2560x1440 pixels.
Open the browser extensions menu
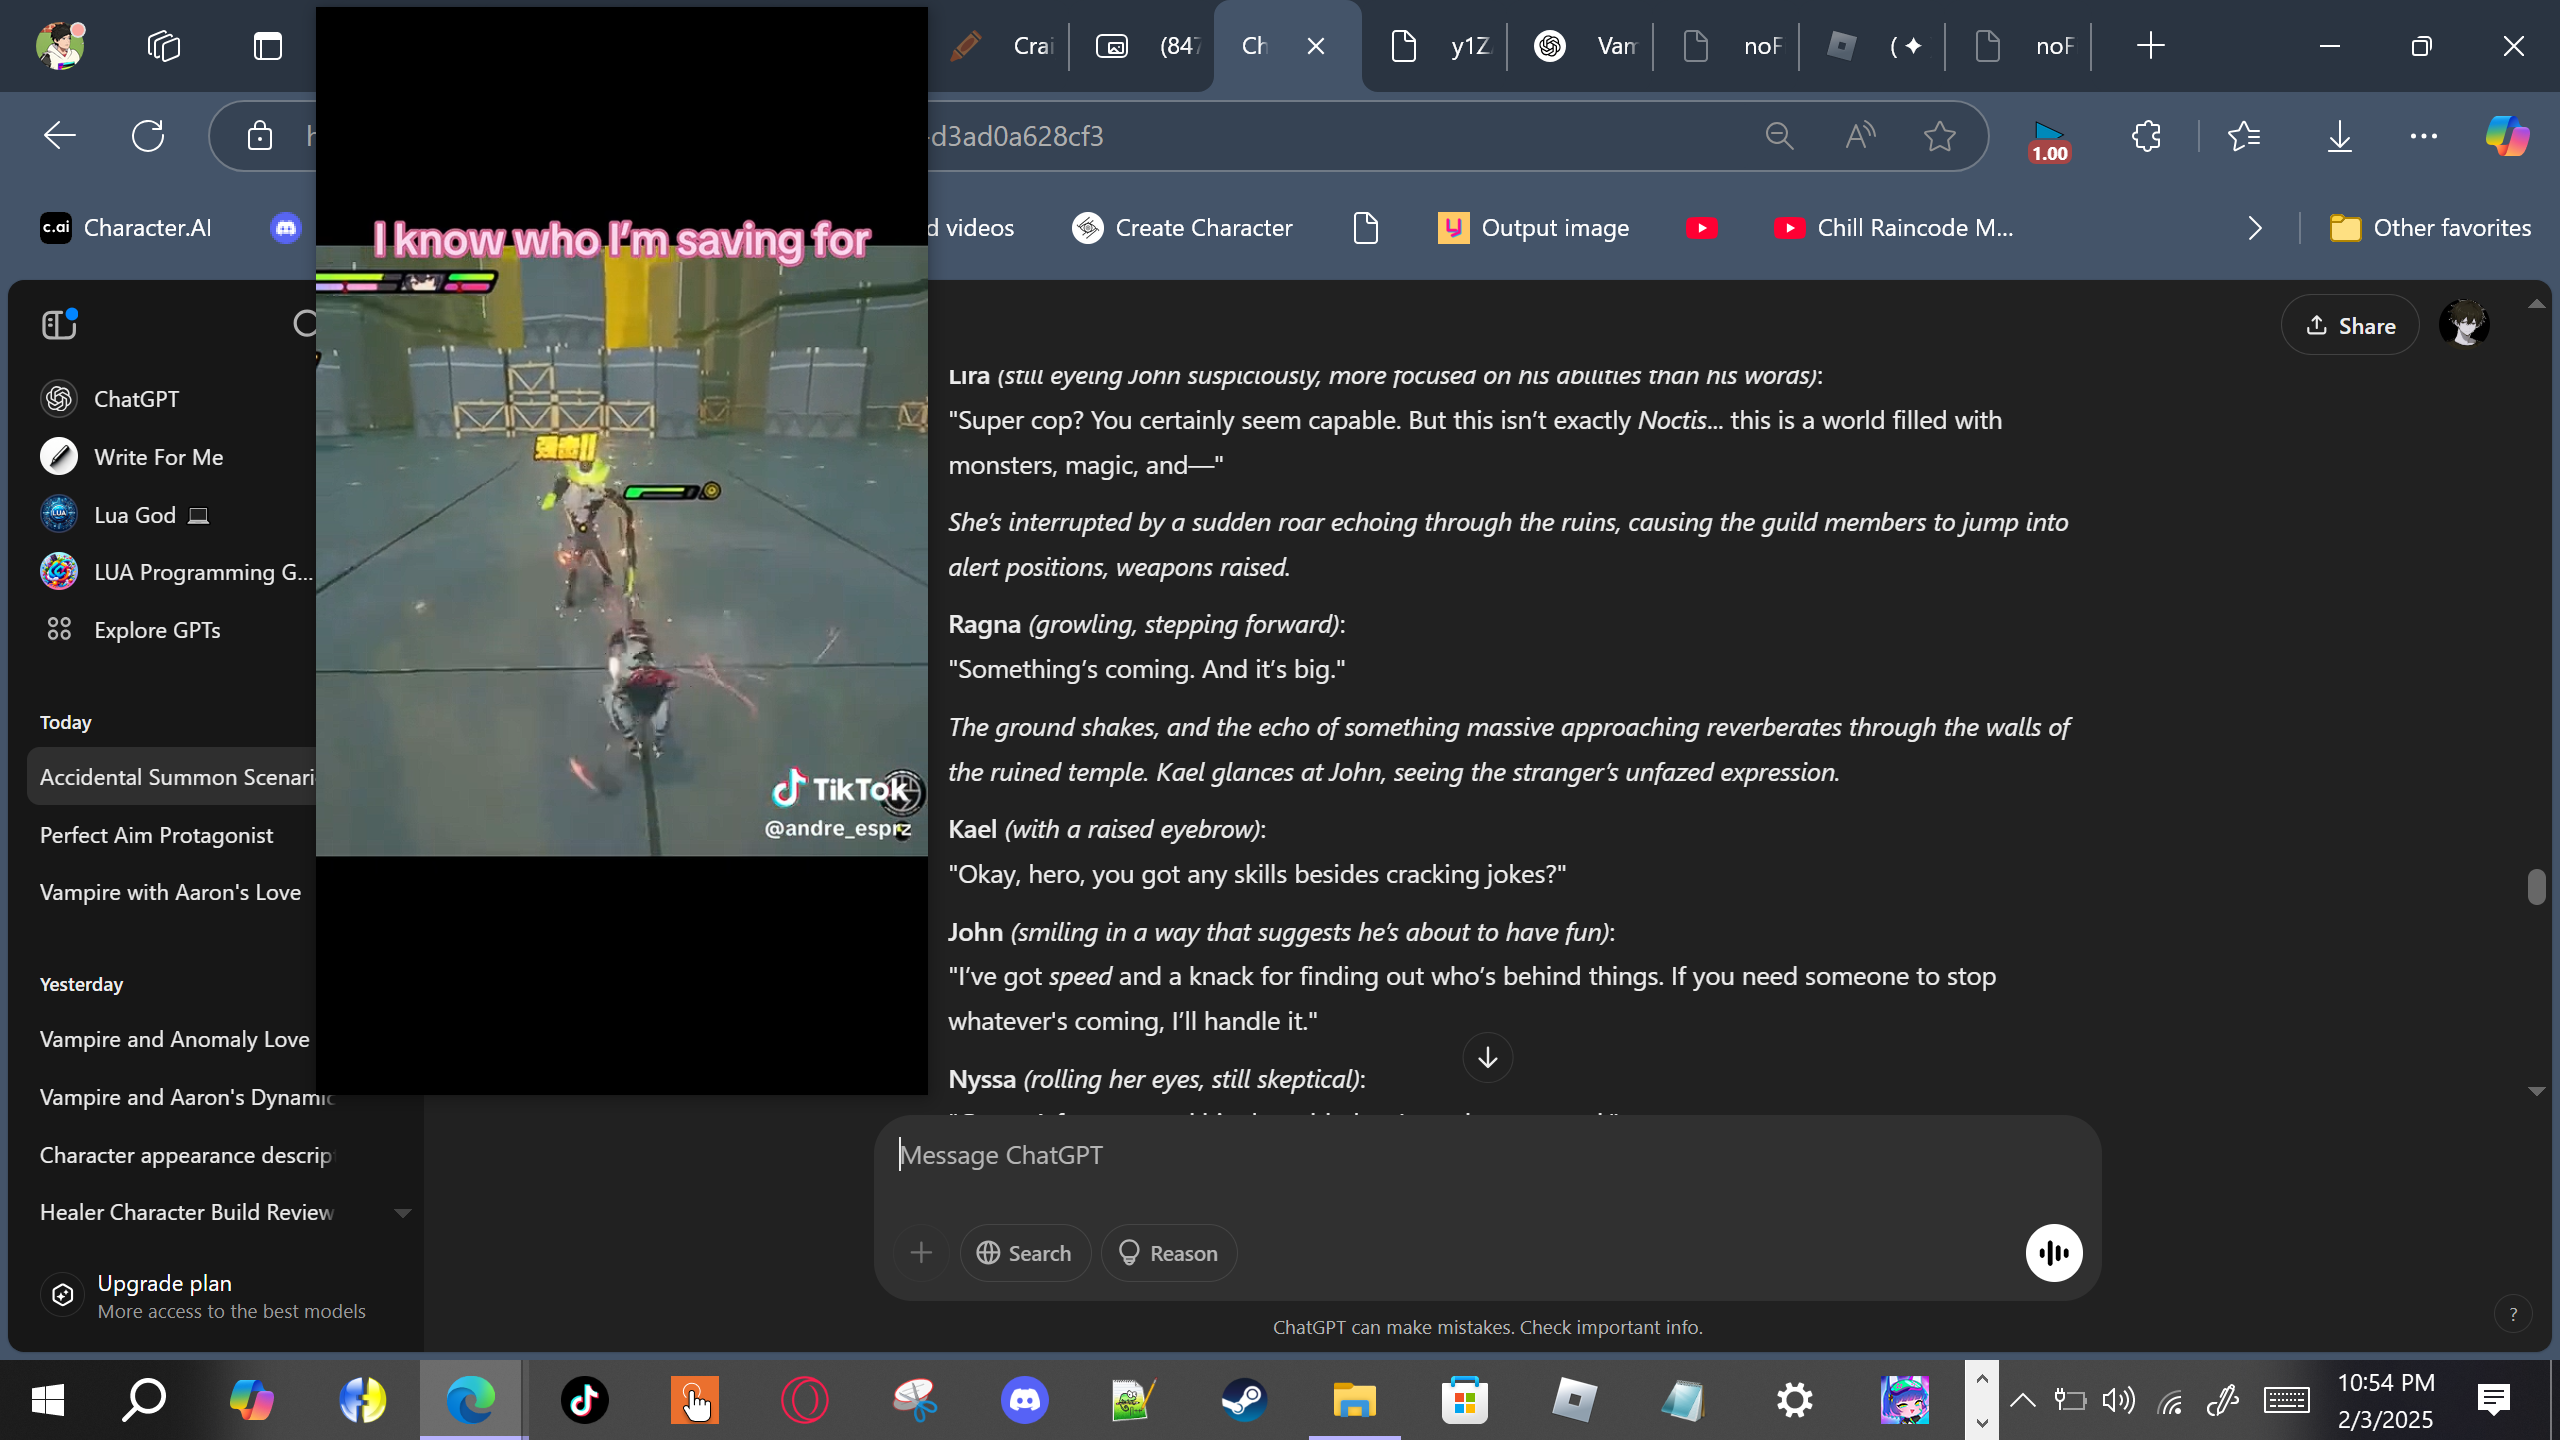[x=2146, y=136]
